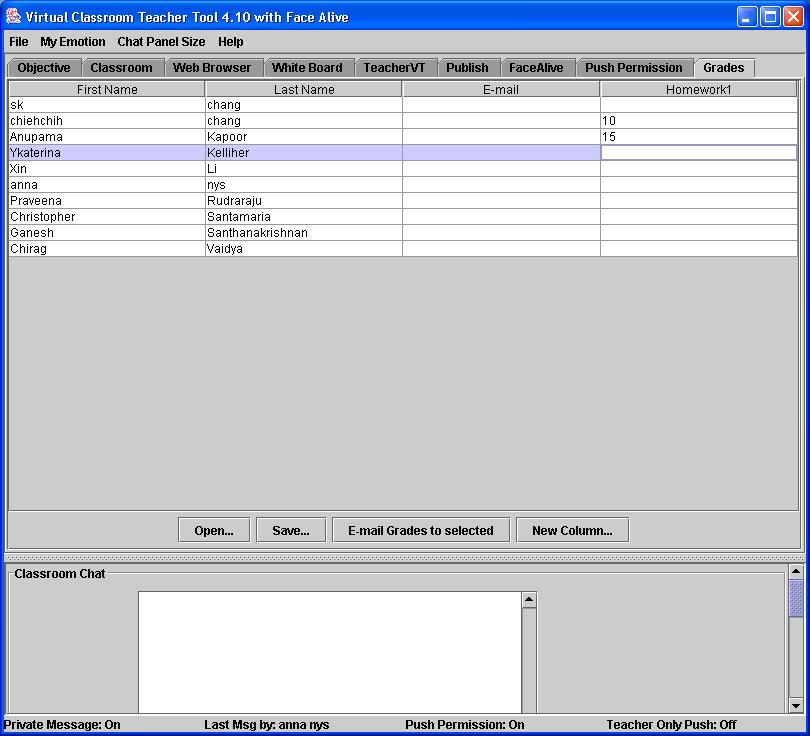Click scroll up arrow of Classroom Chat panel
Screen dimensions: 810x736
[x=796, y=572]
